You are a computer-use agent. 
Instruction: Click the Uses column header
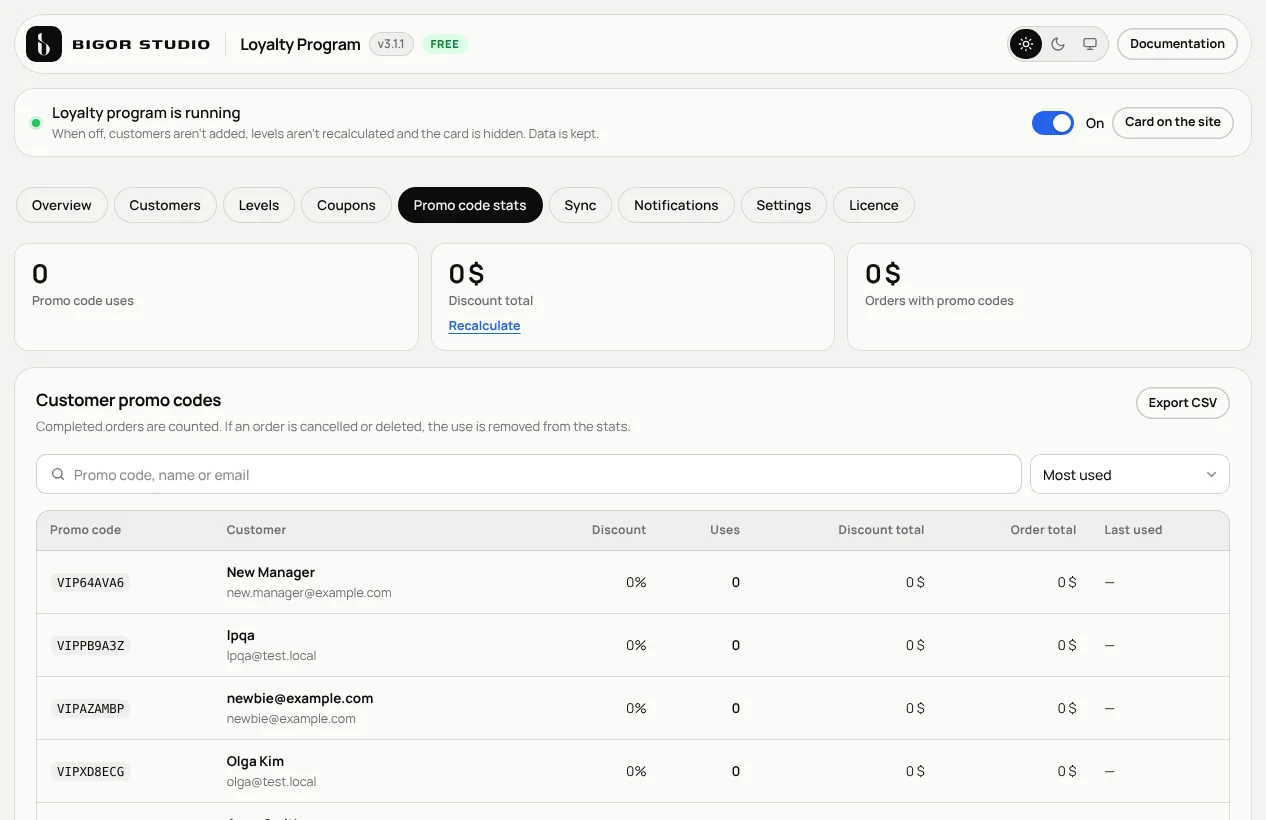point(725,530)
